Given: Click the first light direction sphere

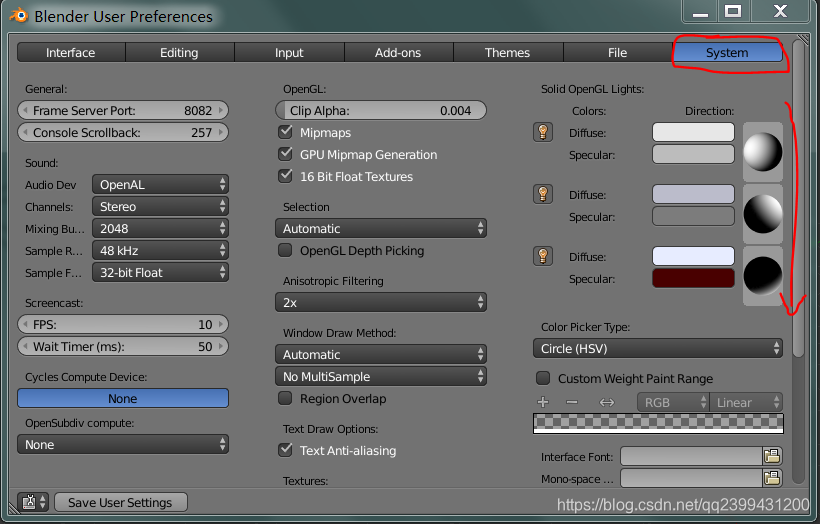Looking at the screenshot, I should (x=762, y=152).
